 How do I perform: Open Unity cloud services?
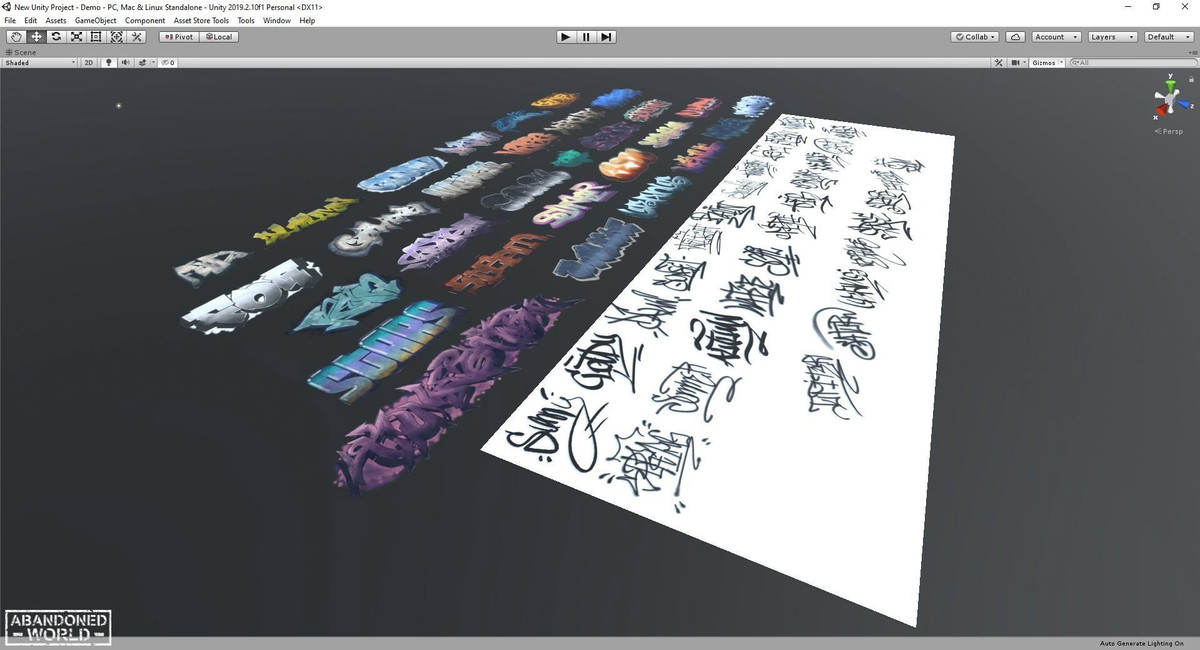[1016, 37]
